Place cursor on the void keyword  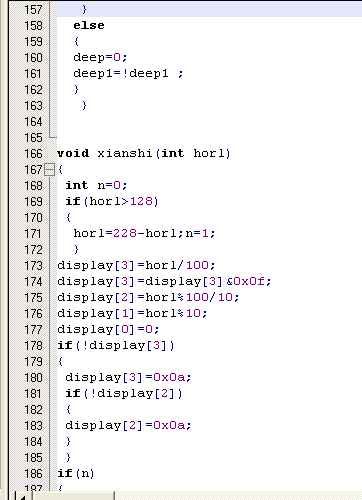(x=73, y=153)
